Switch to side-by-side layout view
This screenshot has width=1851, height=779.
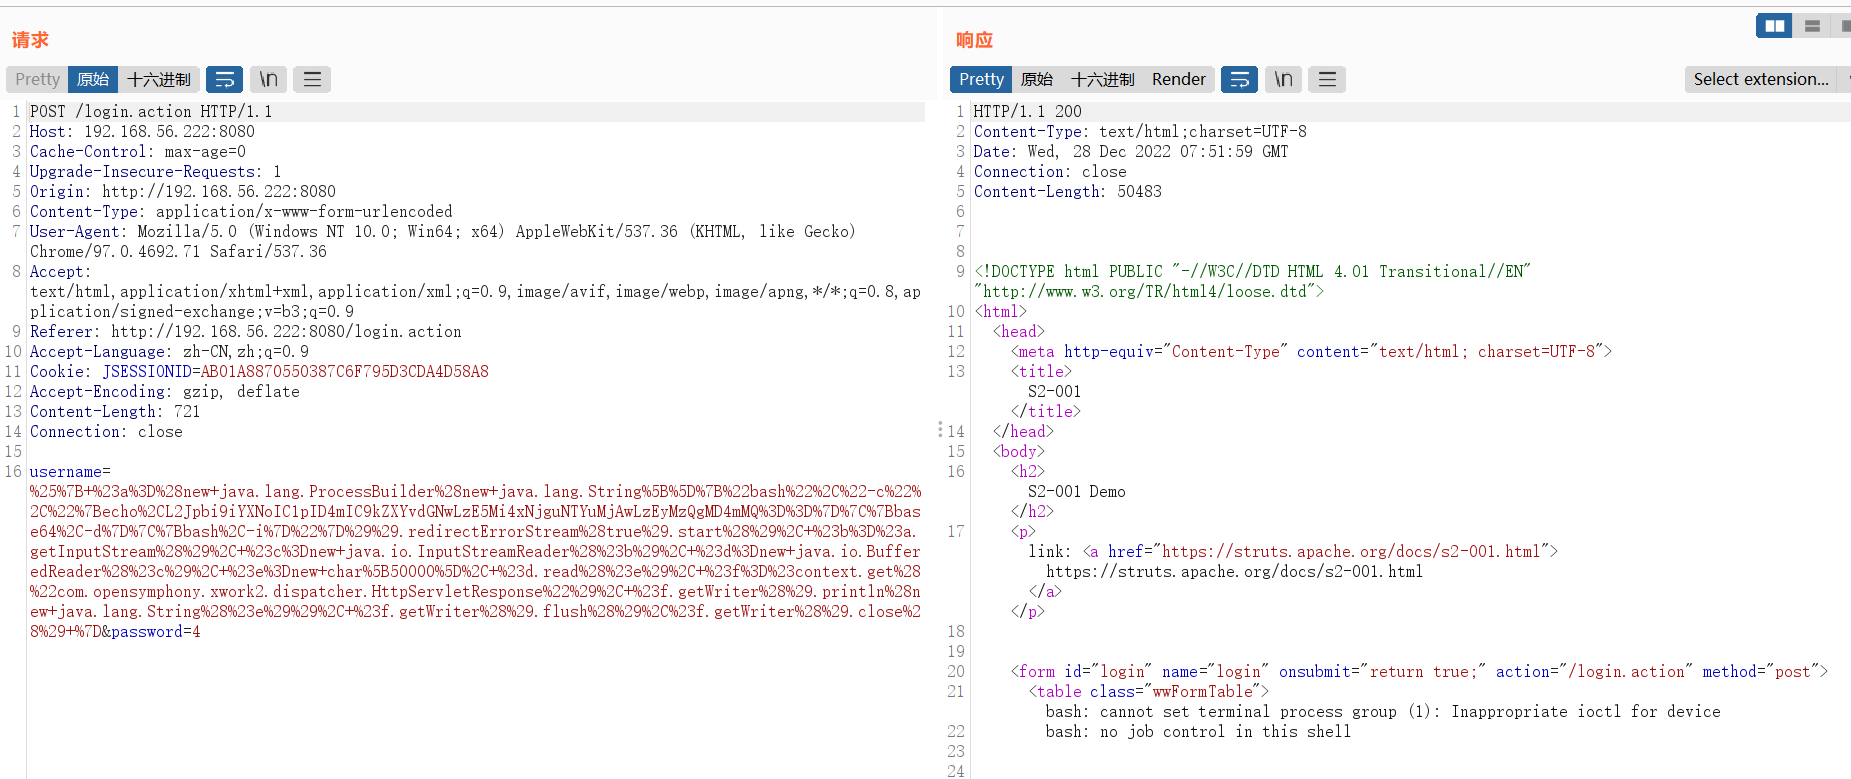click(x=1775, y=26)
